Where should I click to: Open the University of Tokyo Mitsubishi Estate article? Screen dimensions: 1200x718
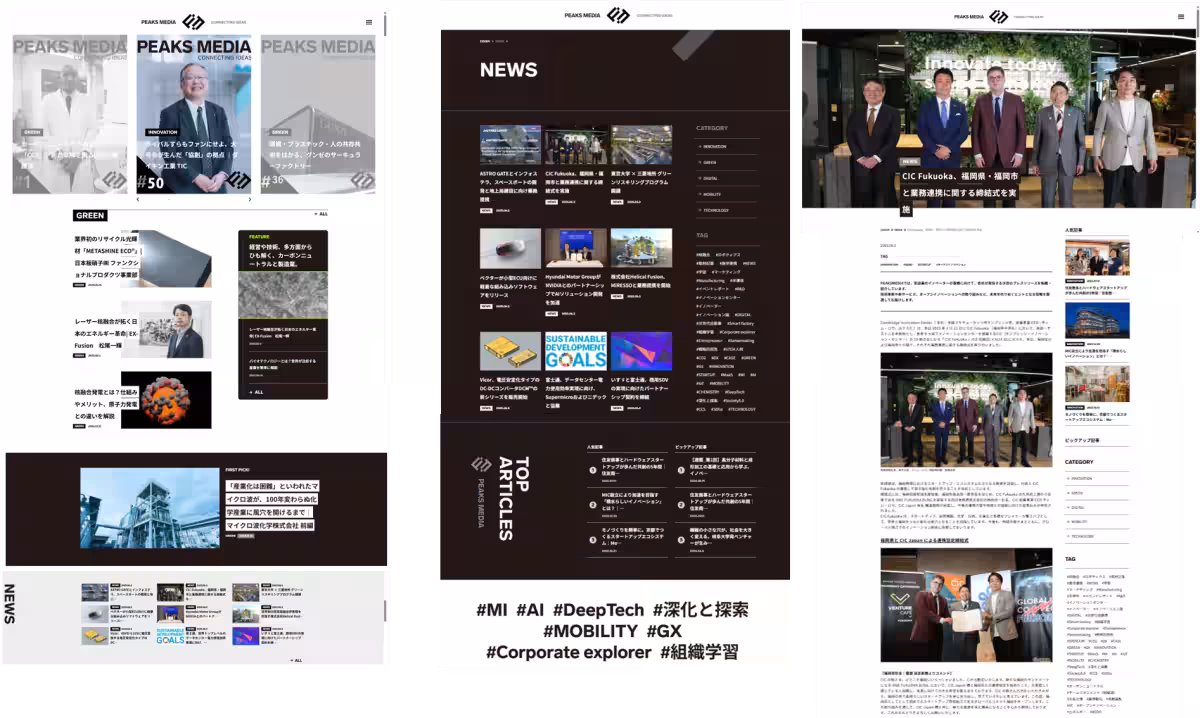click(x=641, y=167)
